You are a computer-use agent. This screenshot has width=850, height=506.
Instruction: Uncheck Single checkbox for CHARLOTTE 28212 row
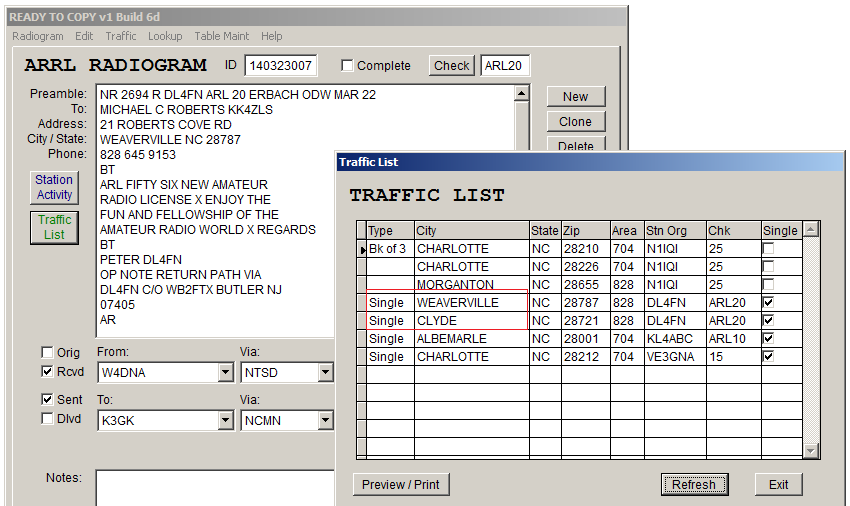[768, 356]
